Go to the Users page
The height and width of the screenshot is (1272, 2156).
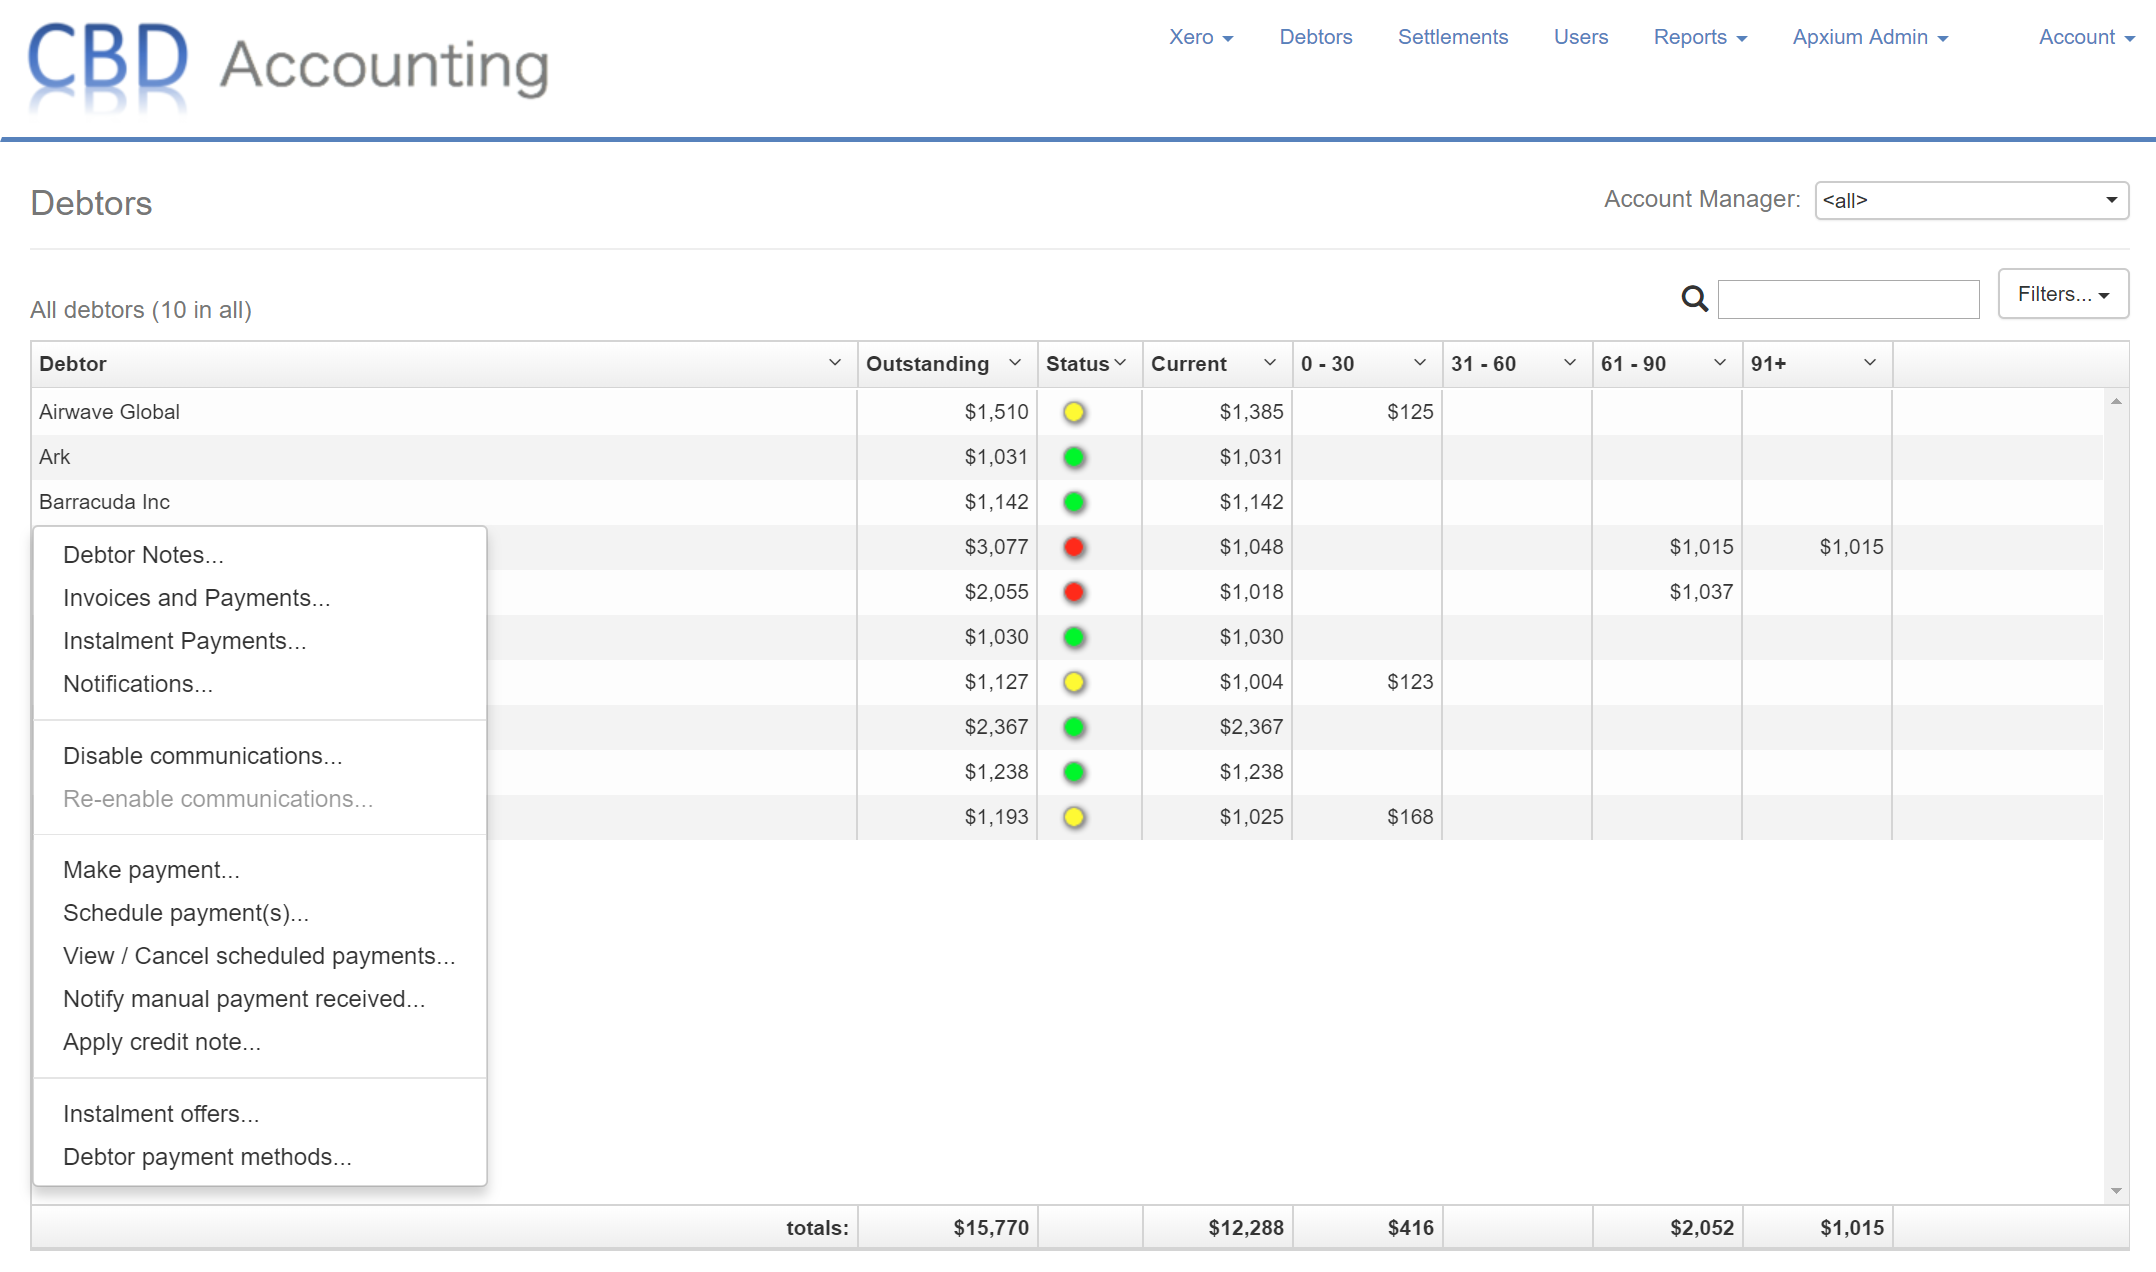tap(1580, 37)
